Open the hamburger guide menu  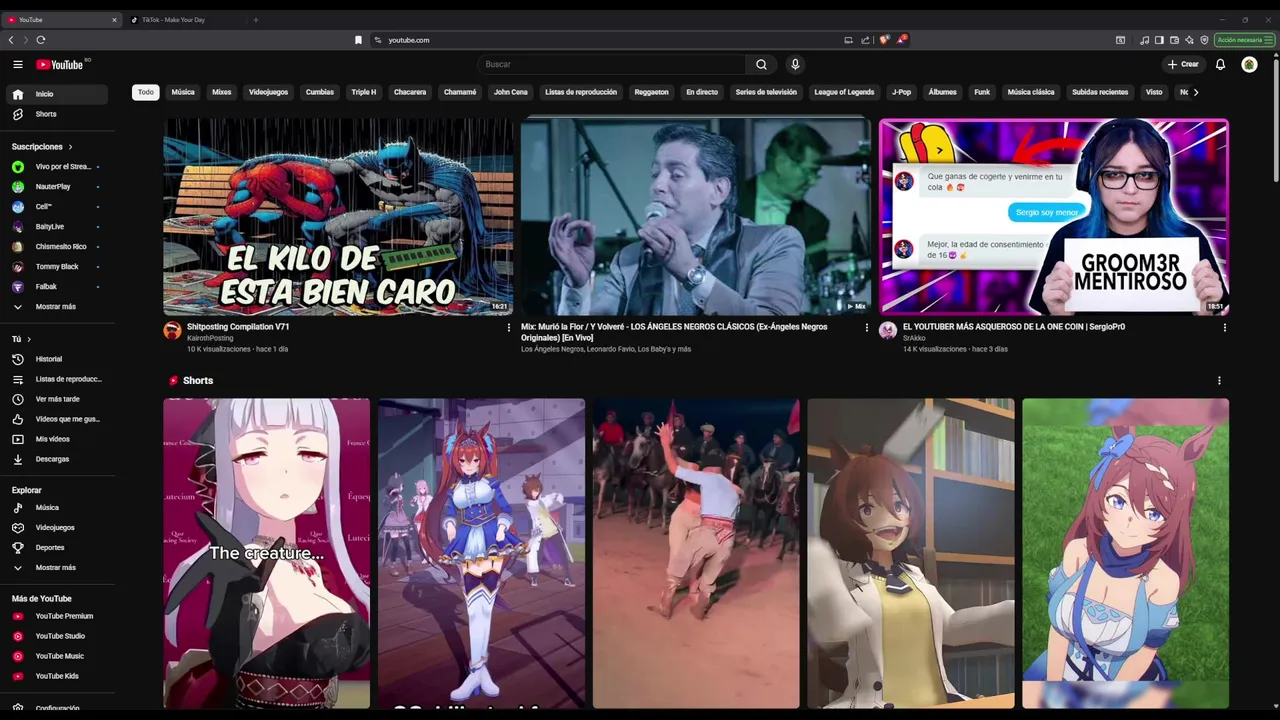click(18, 64)
